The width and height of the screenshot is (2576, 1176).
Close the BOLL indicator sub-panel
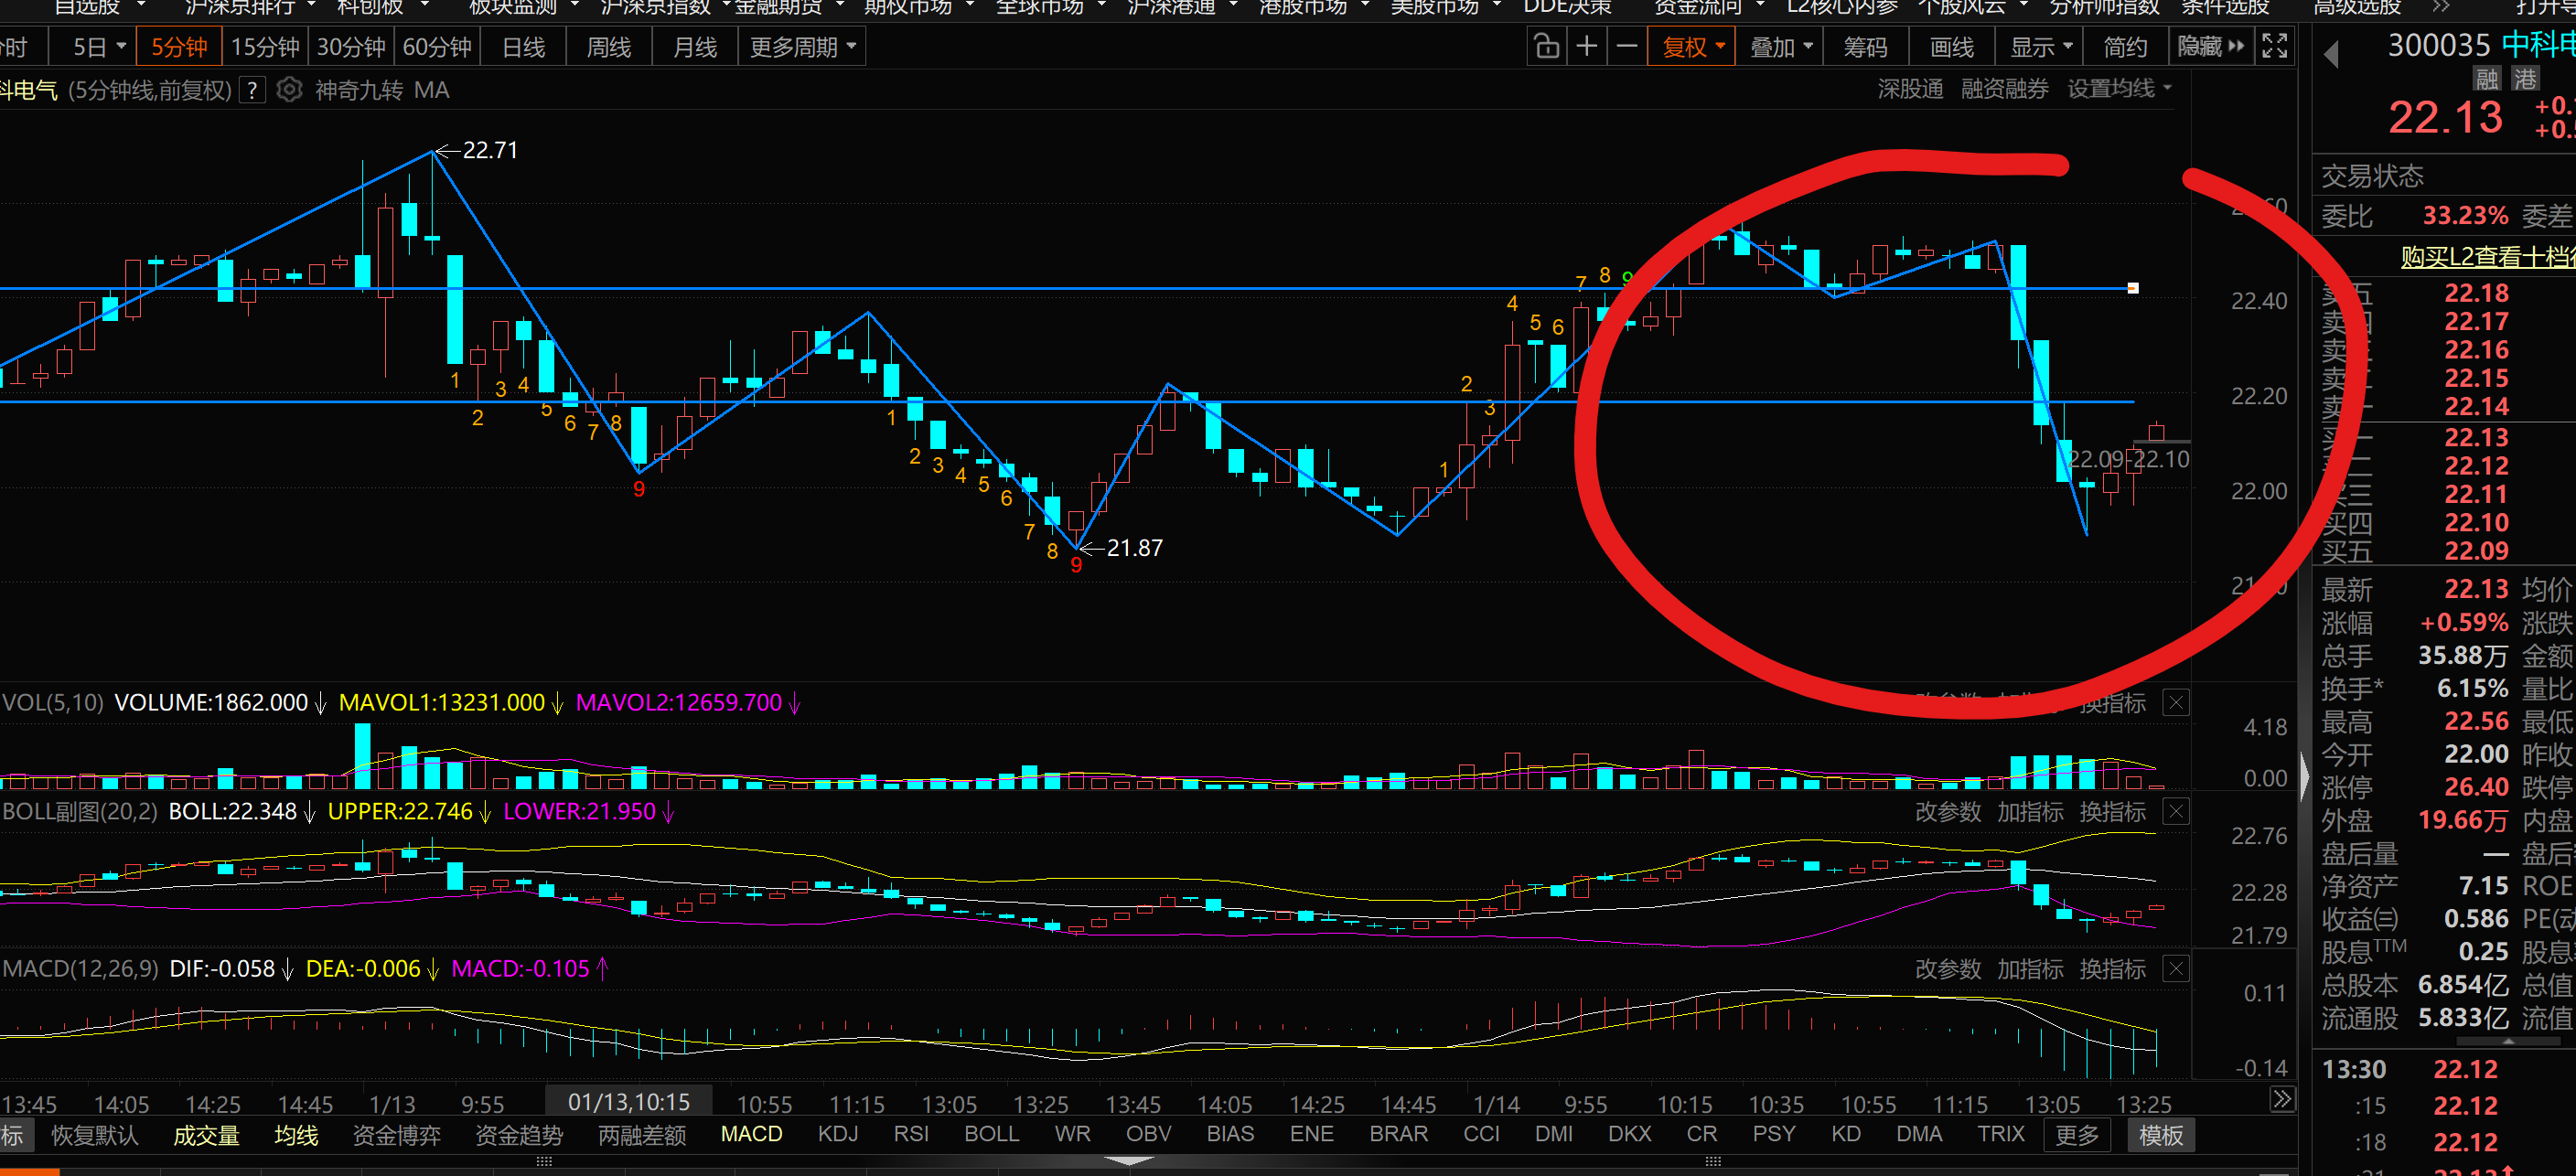pos(2175,811)
